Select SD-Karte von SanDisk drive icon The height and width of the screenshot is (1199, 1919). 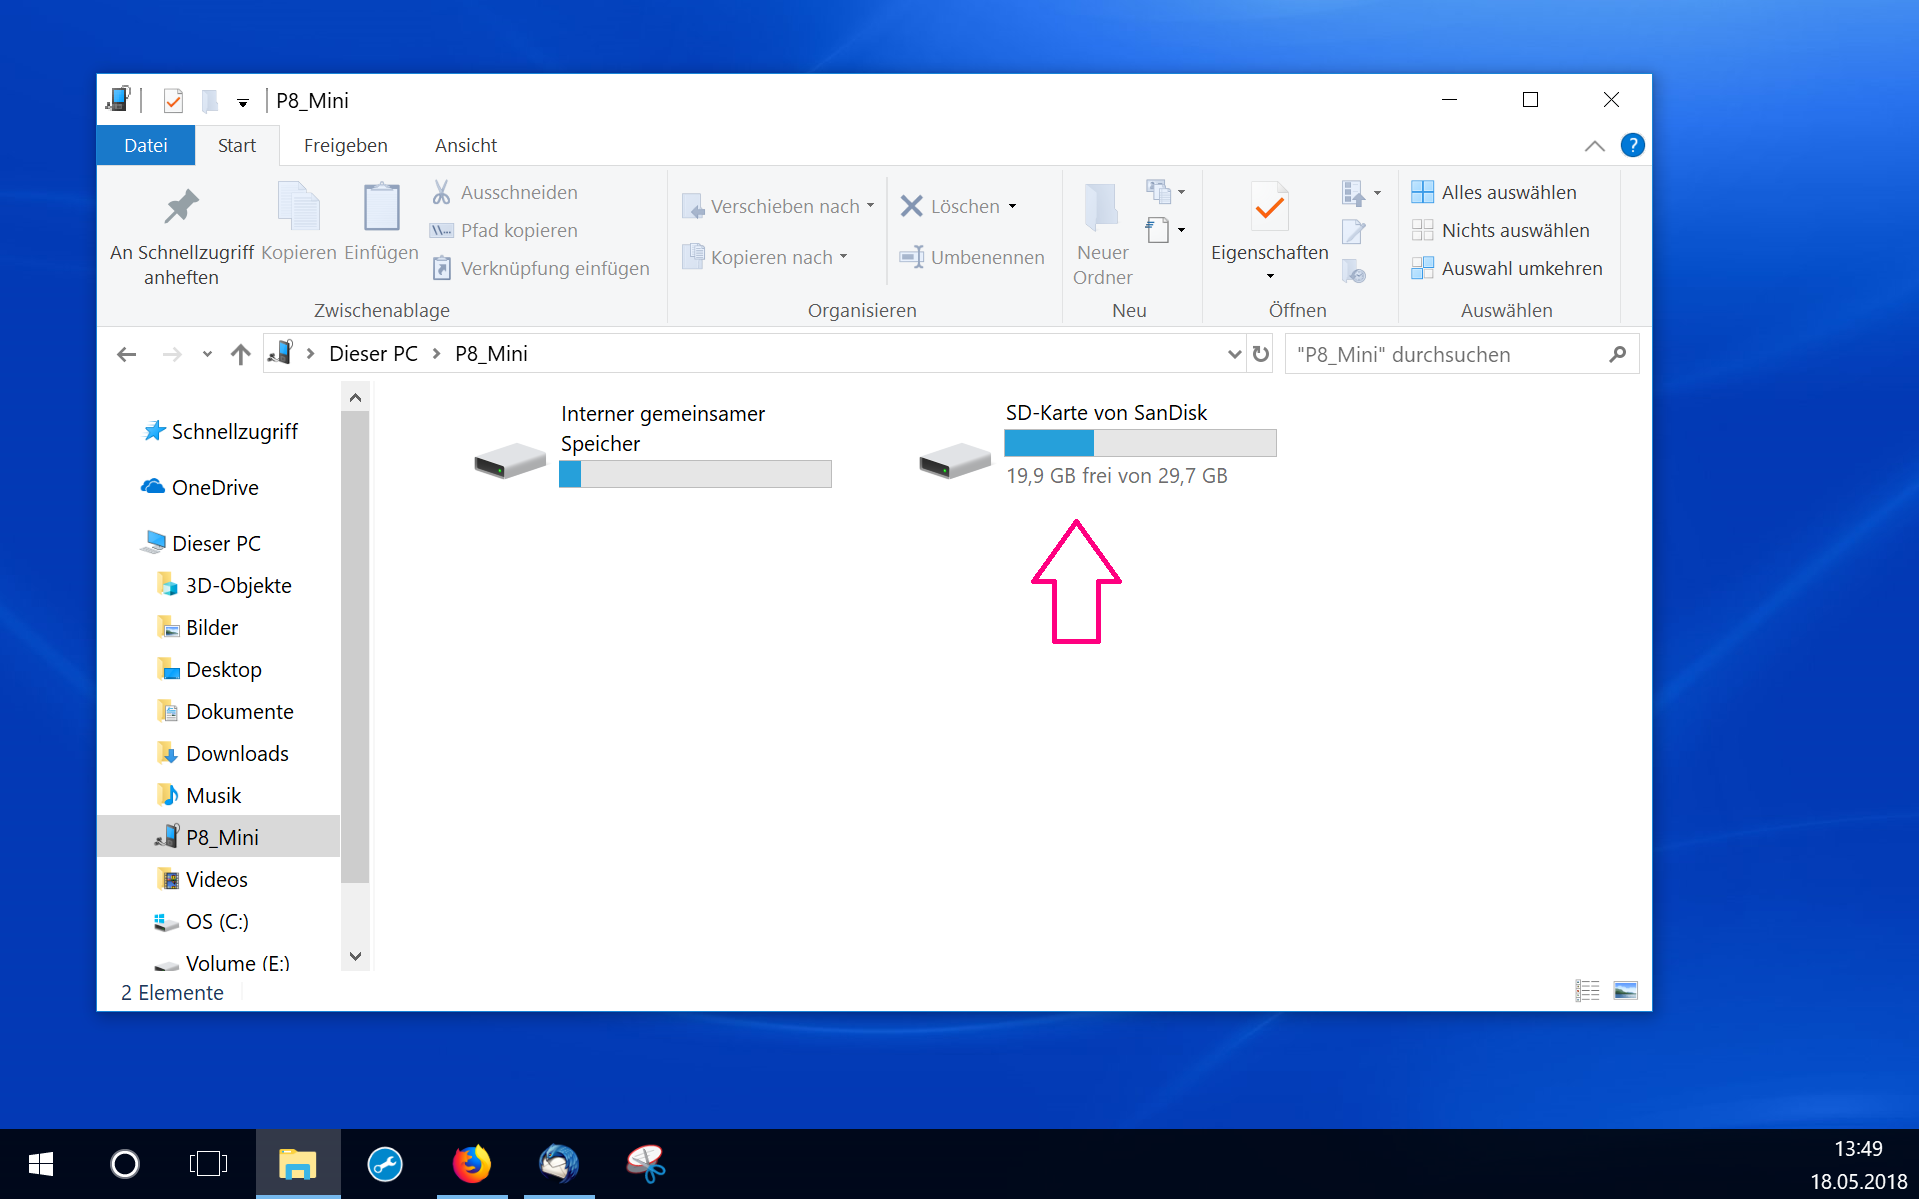[955, 460]
